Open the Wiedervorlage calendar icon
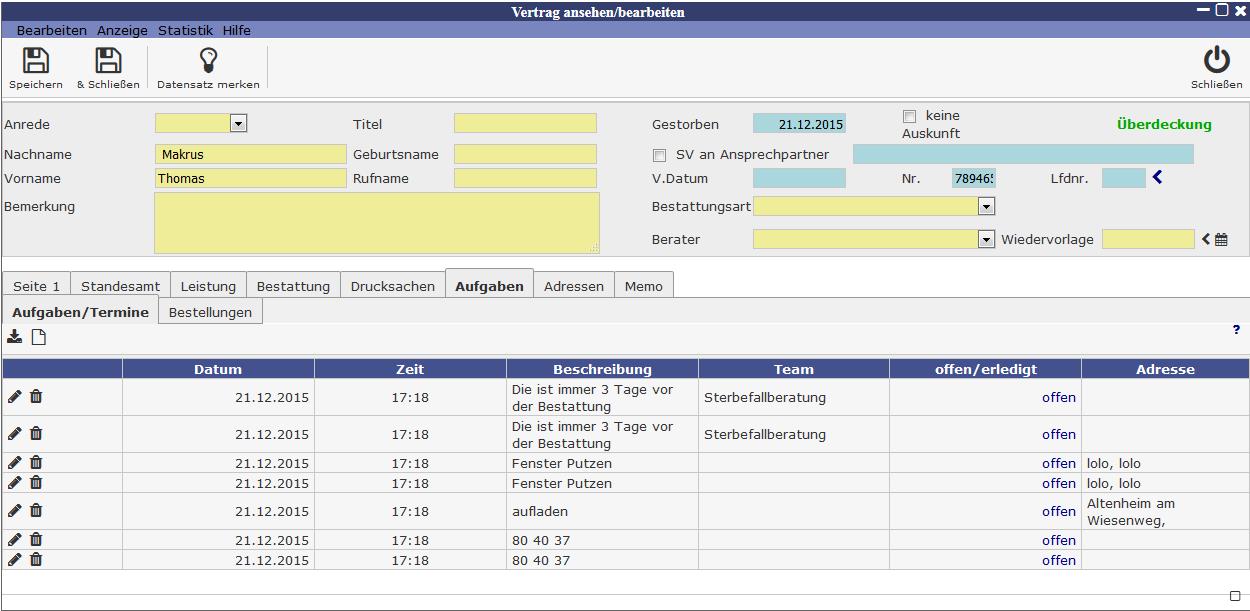Viewport: 1250px width, 611px height. [x=1221, y=240]
